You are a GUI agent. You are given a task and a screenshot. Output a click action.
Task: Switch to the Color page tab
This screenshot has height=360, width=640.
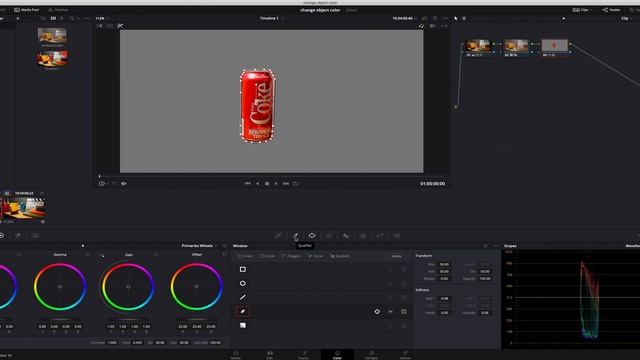tap(337, 355)
